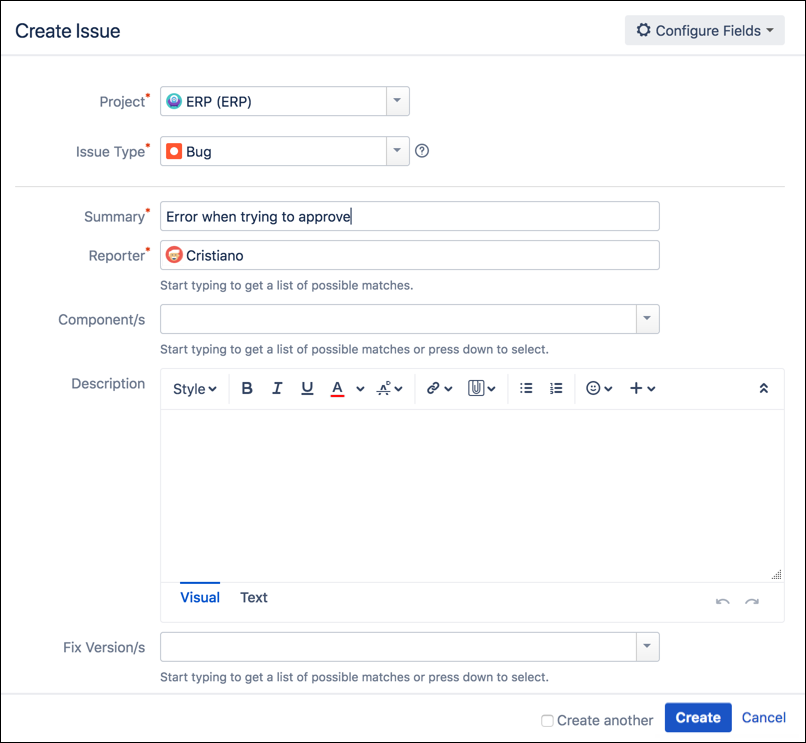Open the link insert option
806x743 pixels.
[439, 389]
